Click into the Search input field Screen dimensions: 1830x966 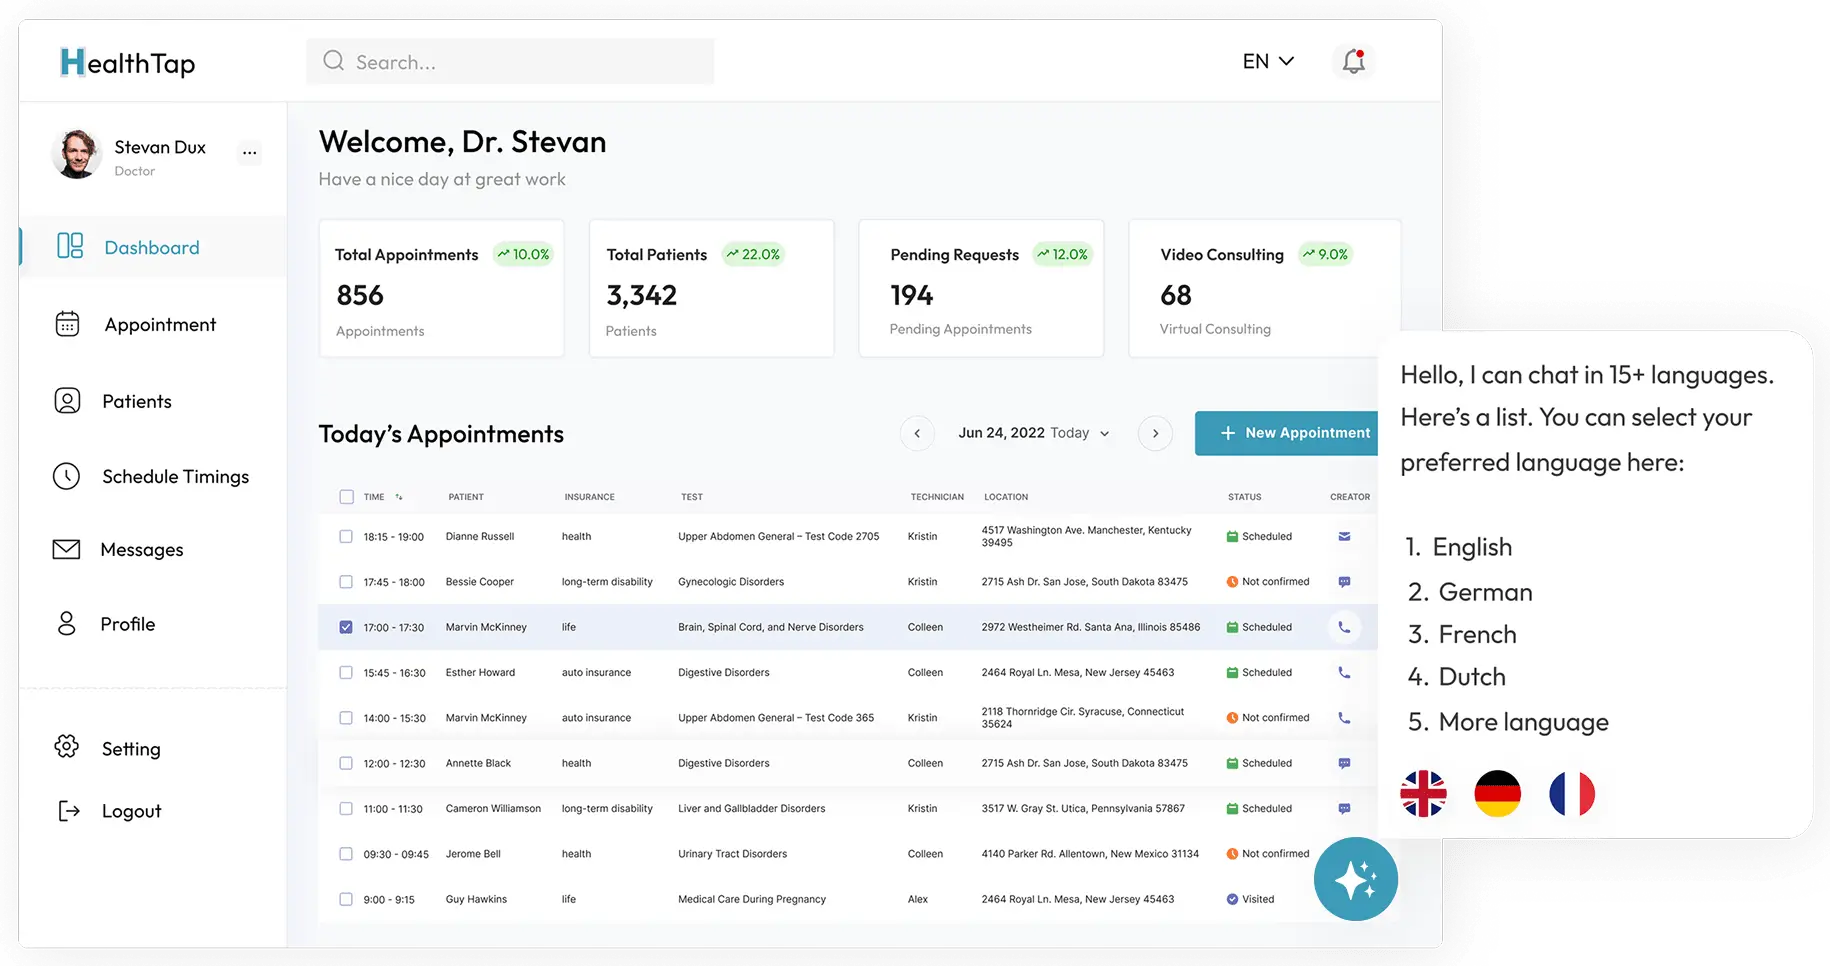510,62
